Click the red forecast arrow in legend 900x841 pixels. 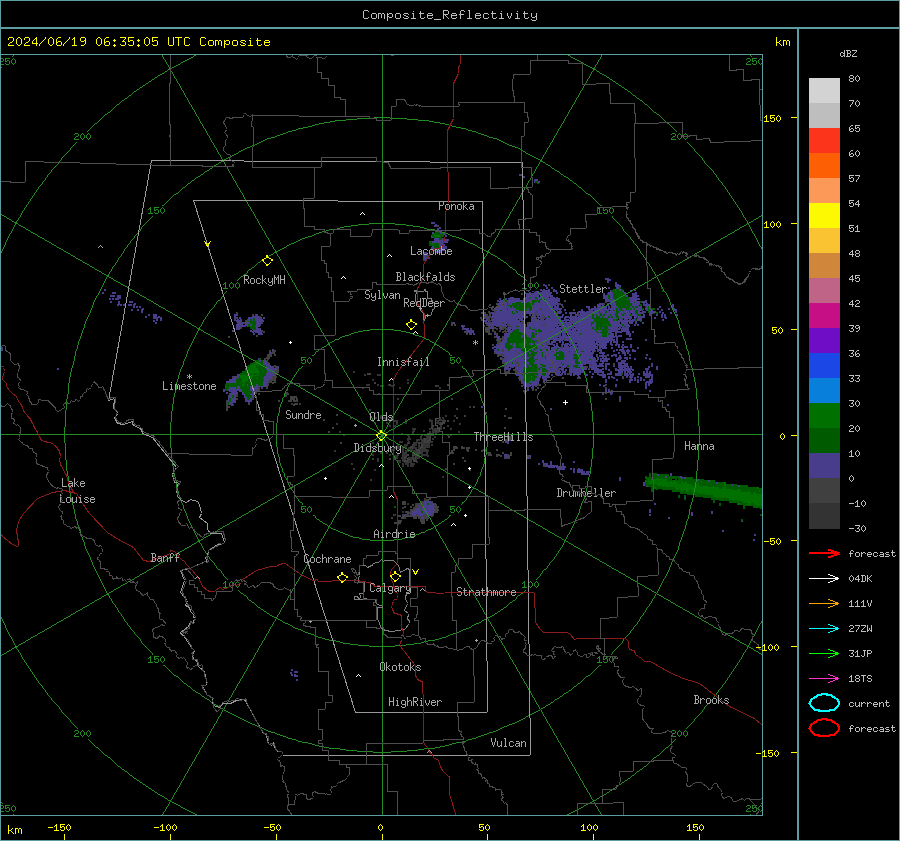pyautogui.click(x=824, y=553)
